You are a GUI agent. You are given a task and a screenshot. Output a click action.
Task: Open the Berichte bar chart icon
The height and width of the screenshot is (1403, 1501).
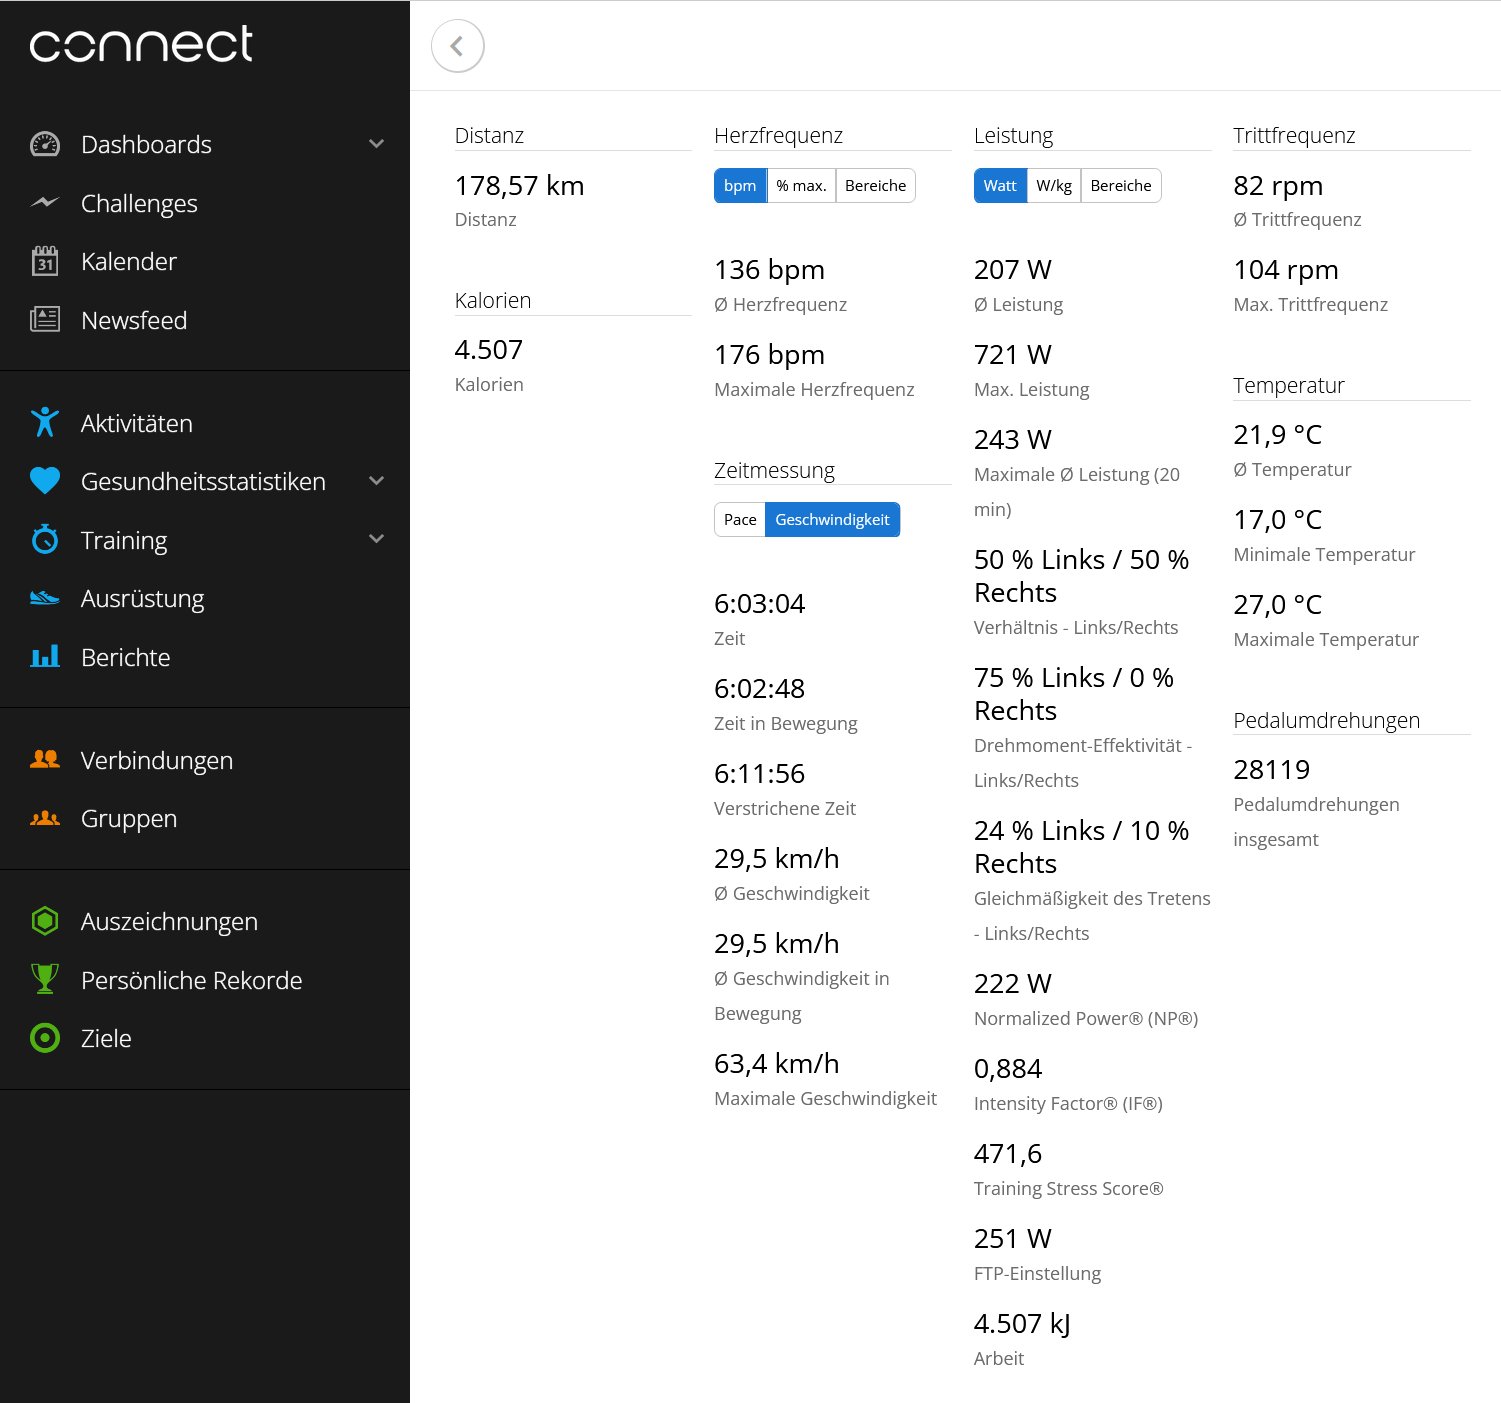[x=45, y=657]
